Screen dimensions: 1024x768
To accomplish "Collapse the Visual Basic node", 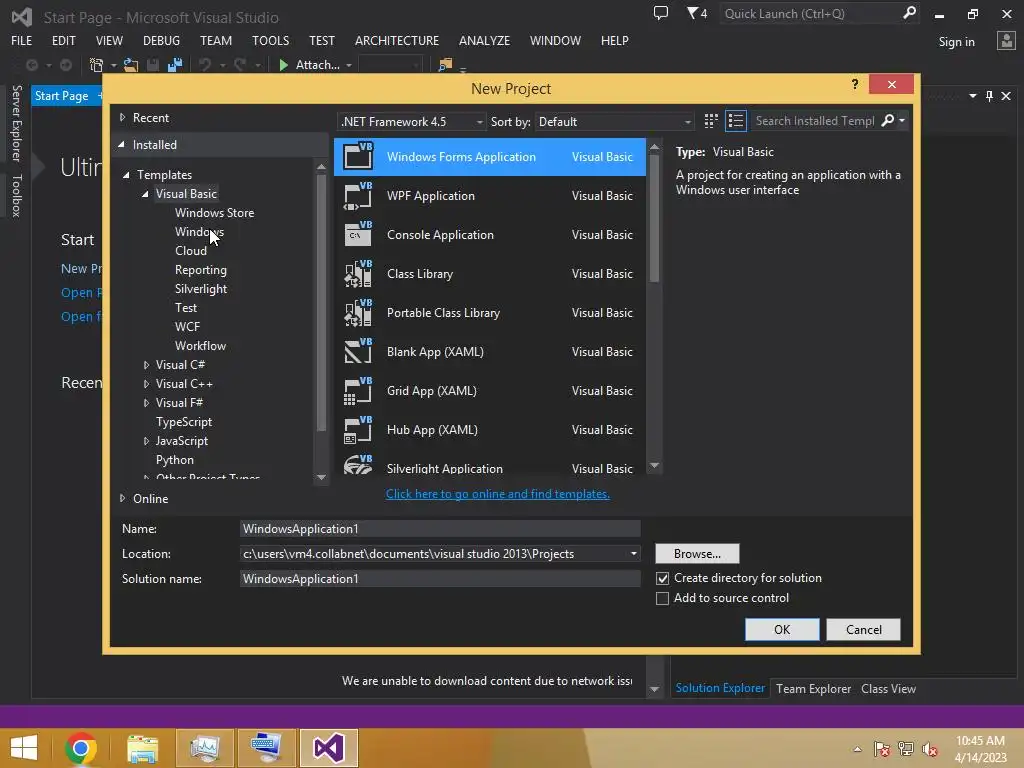I will pyautogui.click(x=145, y=194).
